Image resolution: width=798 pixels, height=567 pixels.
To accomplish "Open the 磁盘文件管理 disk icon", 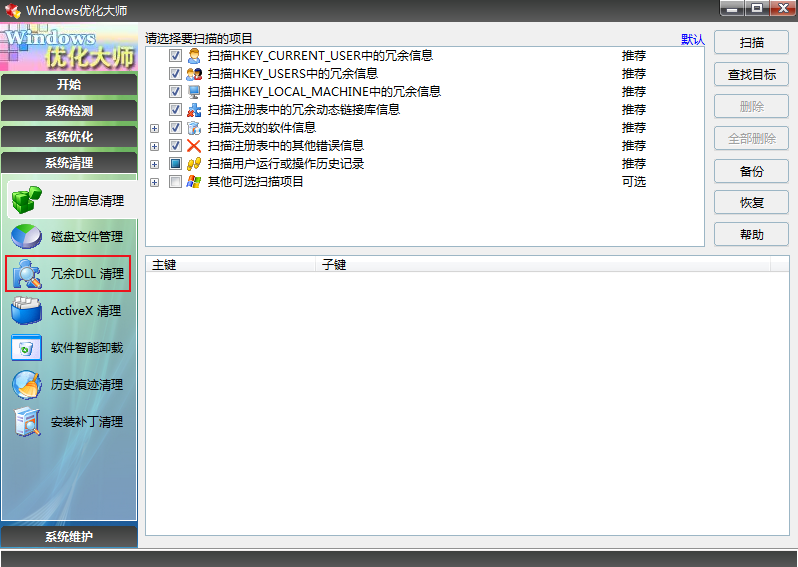I will click(26, 237).
